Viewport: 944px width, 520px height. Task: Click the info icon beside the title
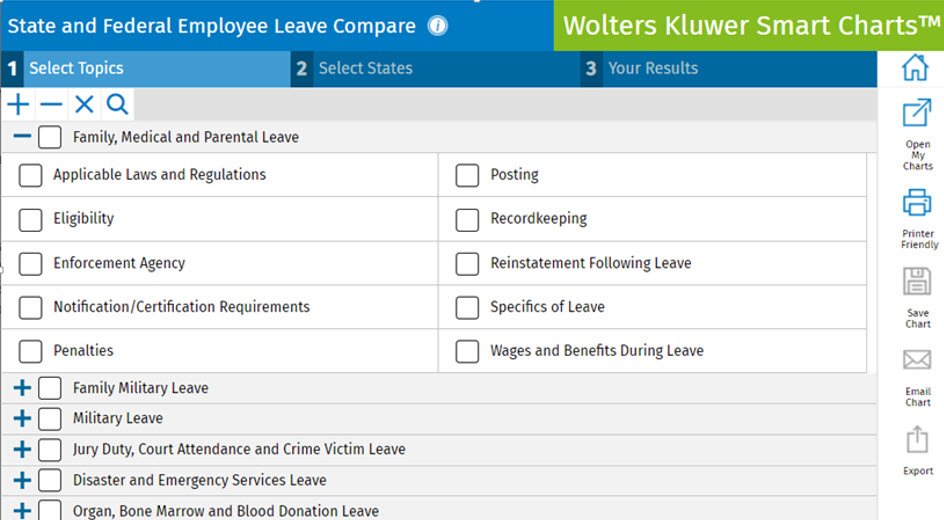coord(438,26)
